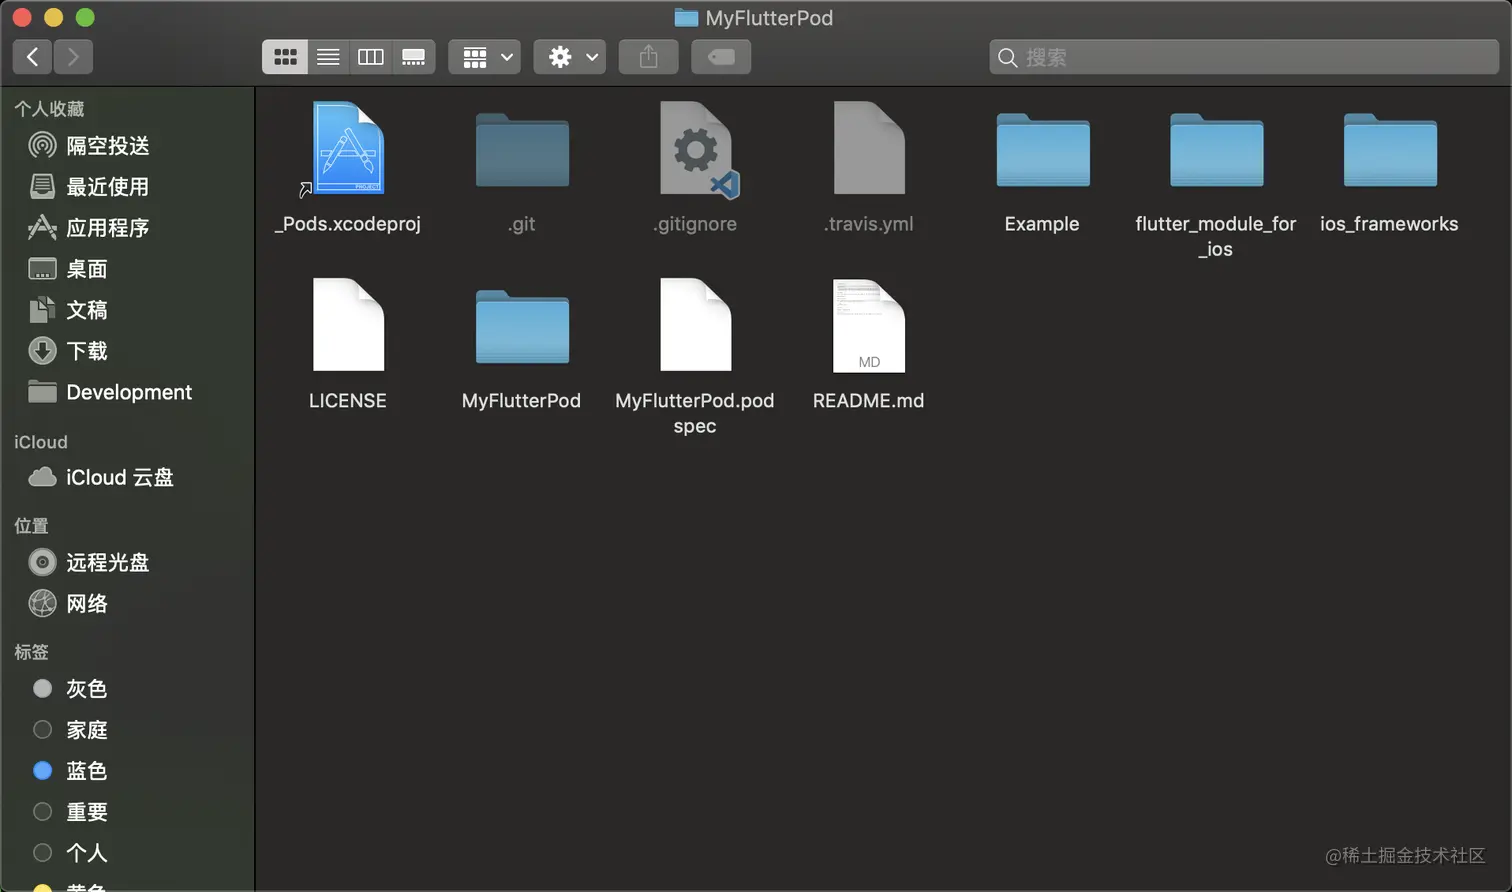Select the .git folder icon
Image resolution: width=1512 pixels, height=892 pixels.
point(522,150)
